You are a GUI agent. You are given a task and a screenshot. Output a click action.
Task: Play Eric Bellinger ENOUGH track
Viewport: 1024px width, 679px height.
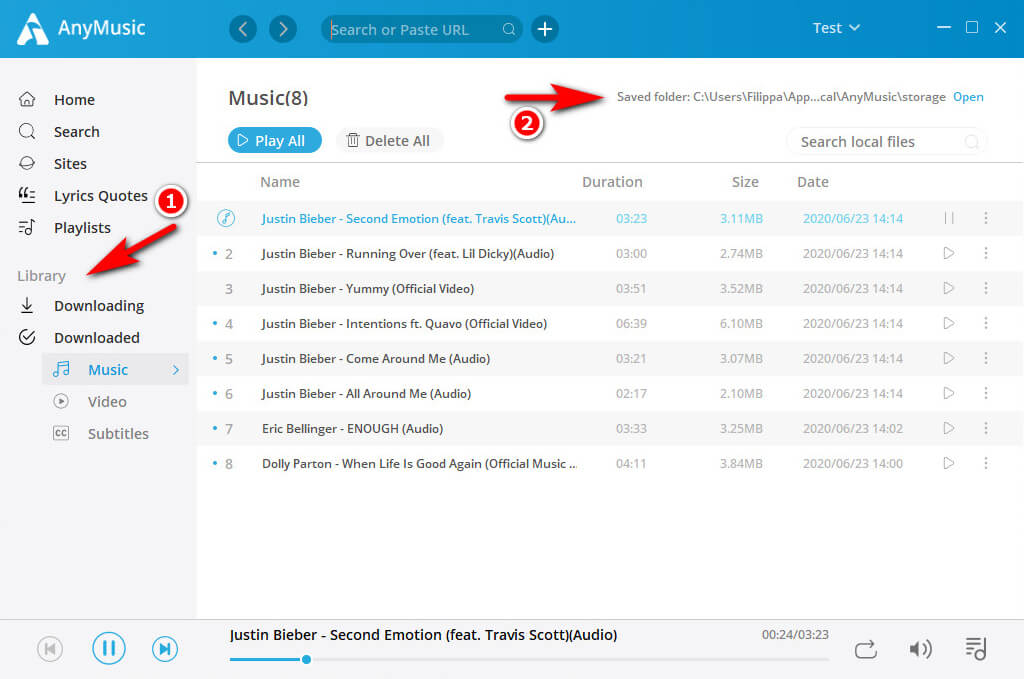point(949,428)
